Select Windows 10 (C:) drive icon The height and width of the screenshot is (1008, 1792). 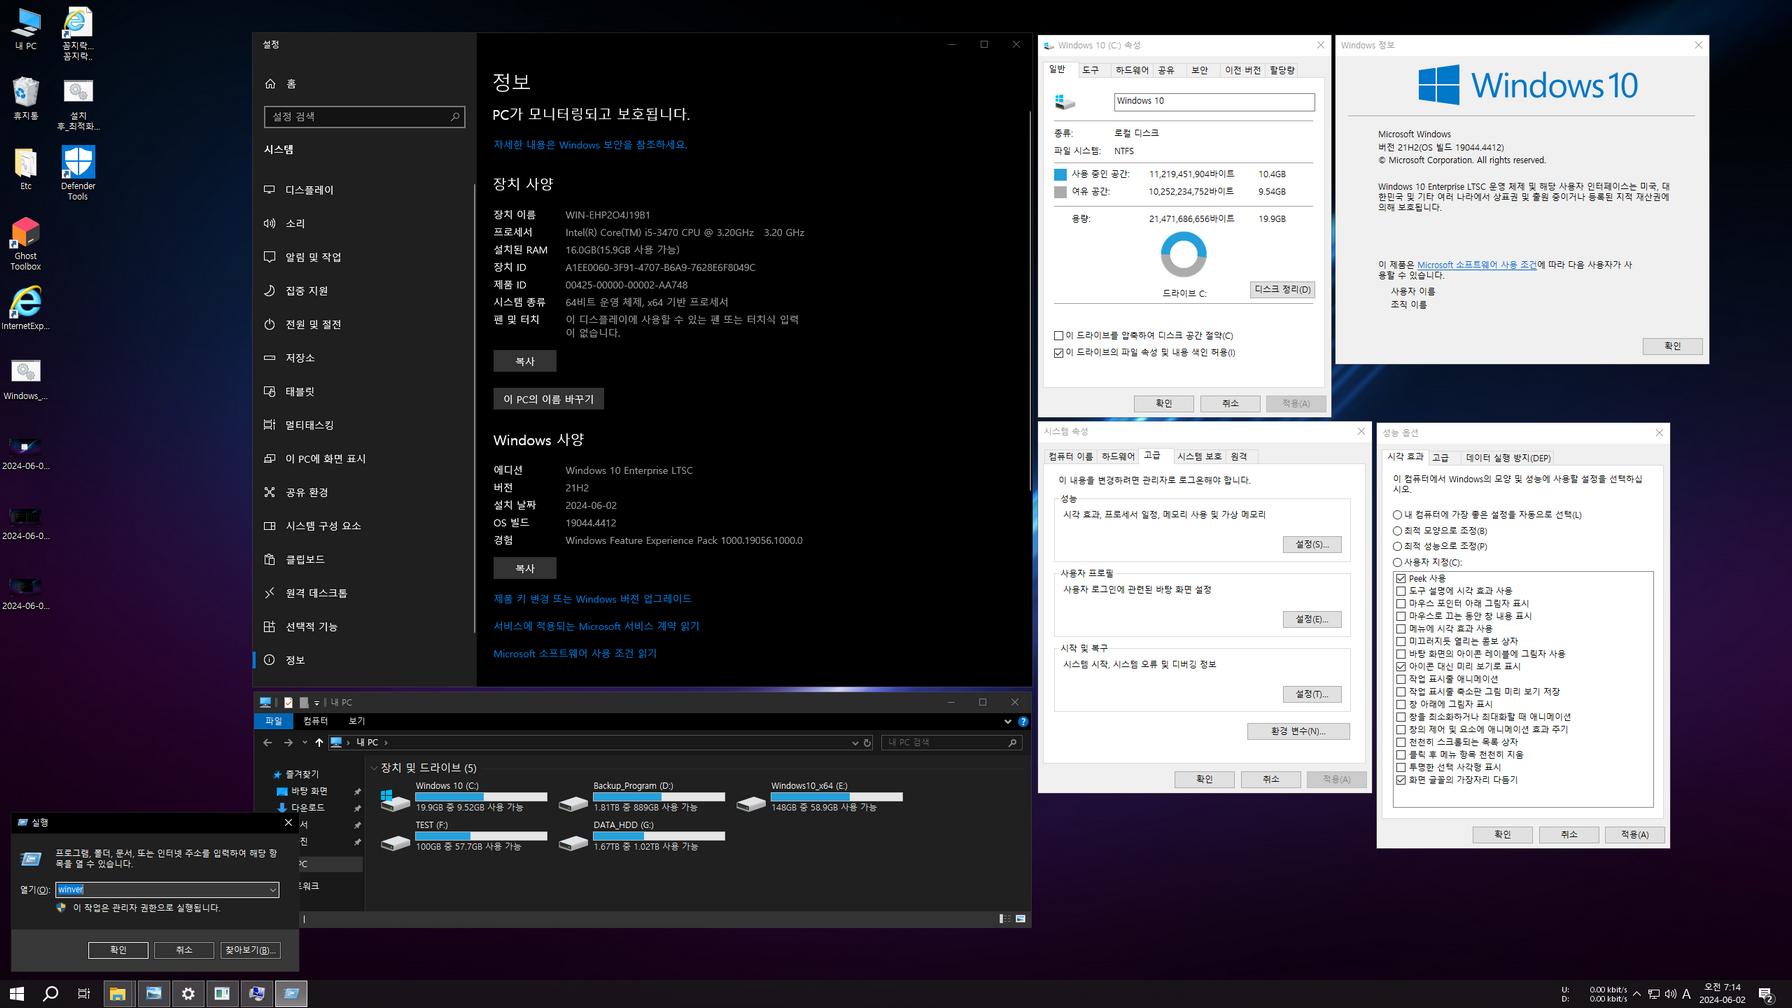[x=395, y=800]
